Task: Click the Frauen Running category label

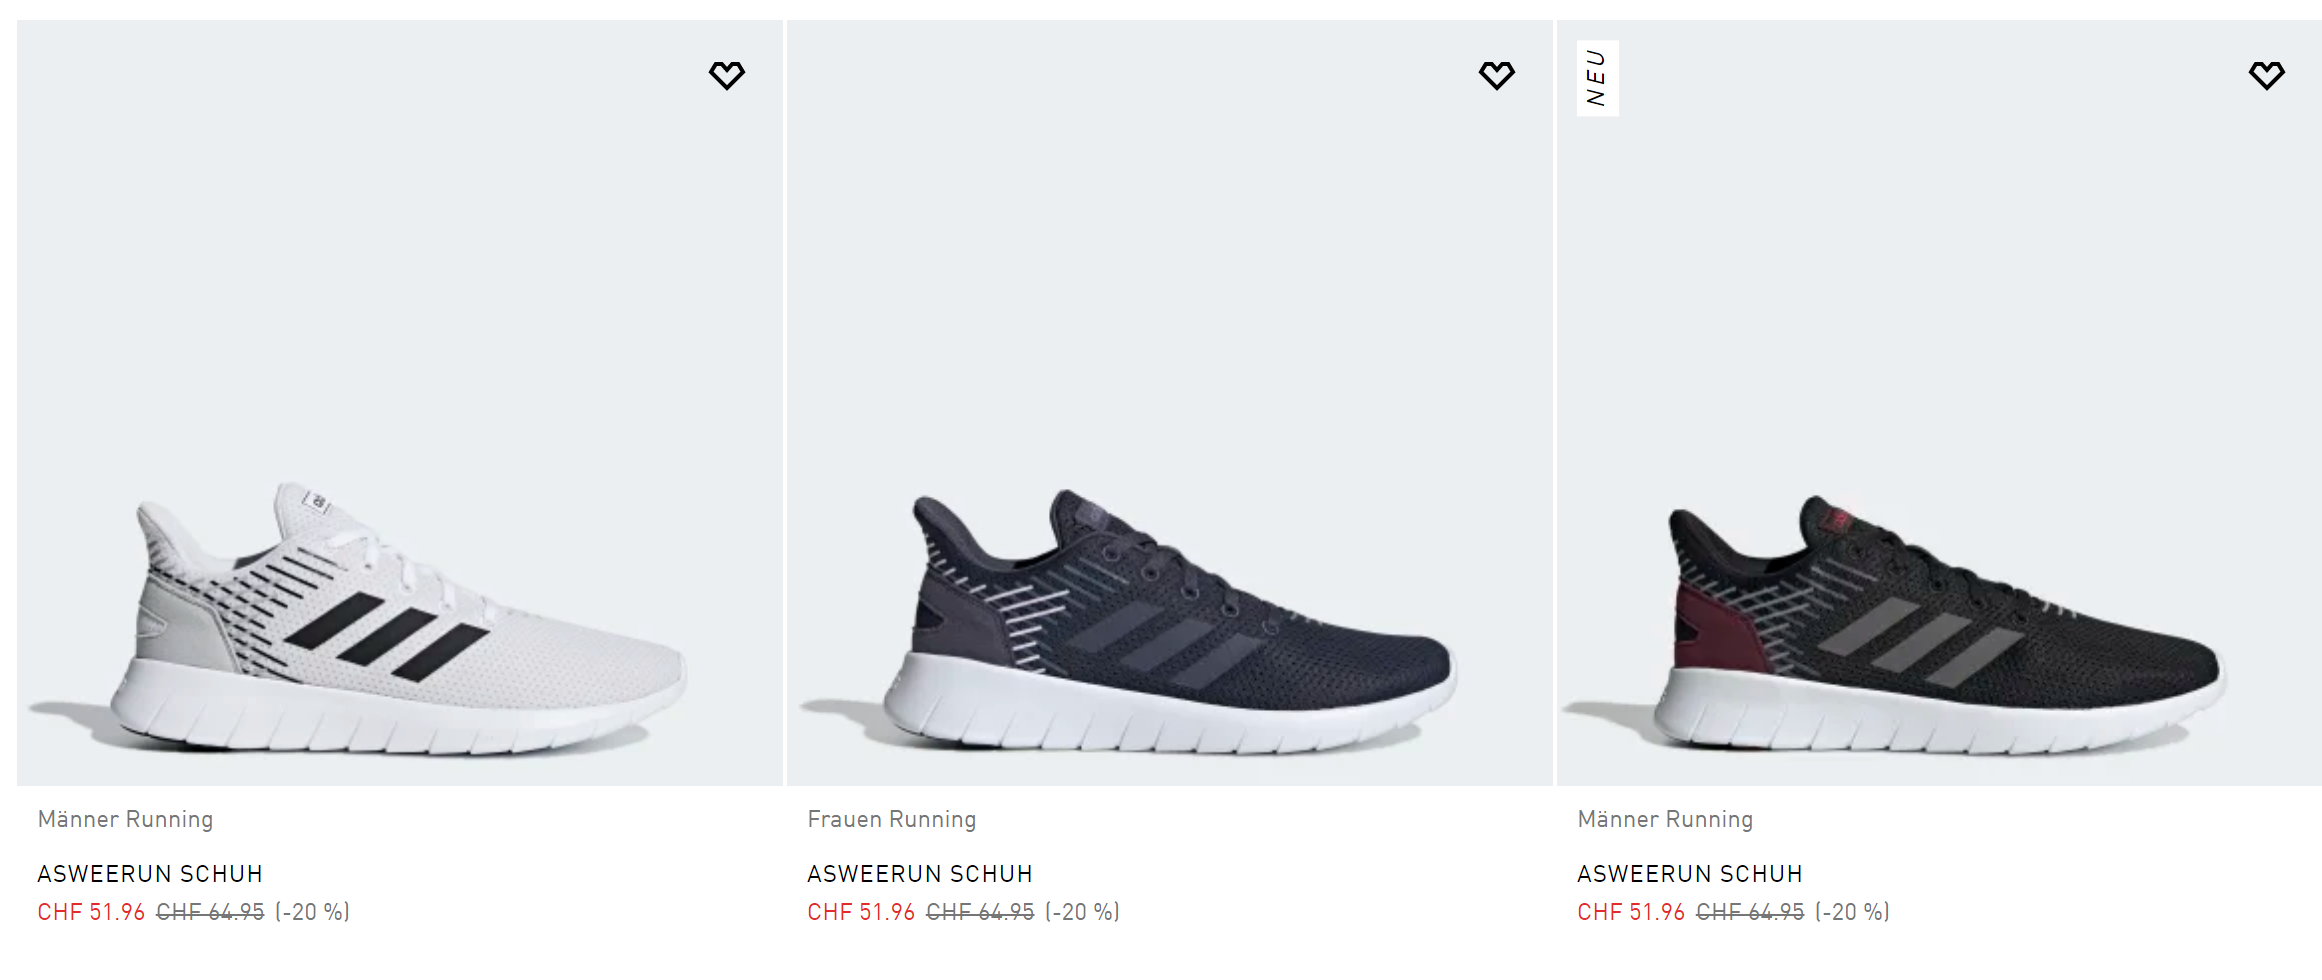Action: tap(892, 820)
